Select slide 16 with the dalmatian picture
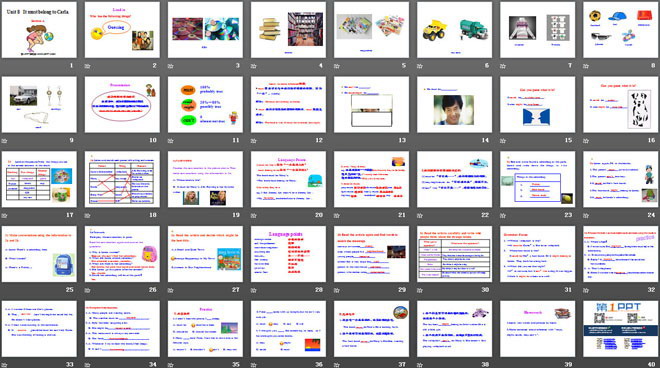Image resolution: width=660 pixels, height=368 pixels. point(621,105)
